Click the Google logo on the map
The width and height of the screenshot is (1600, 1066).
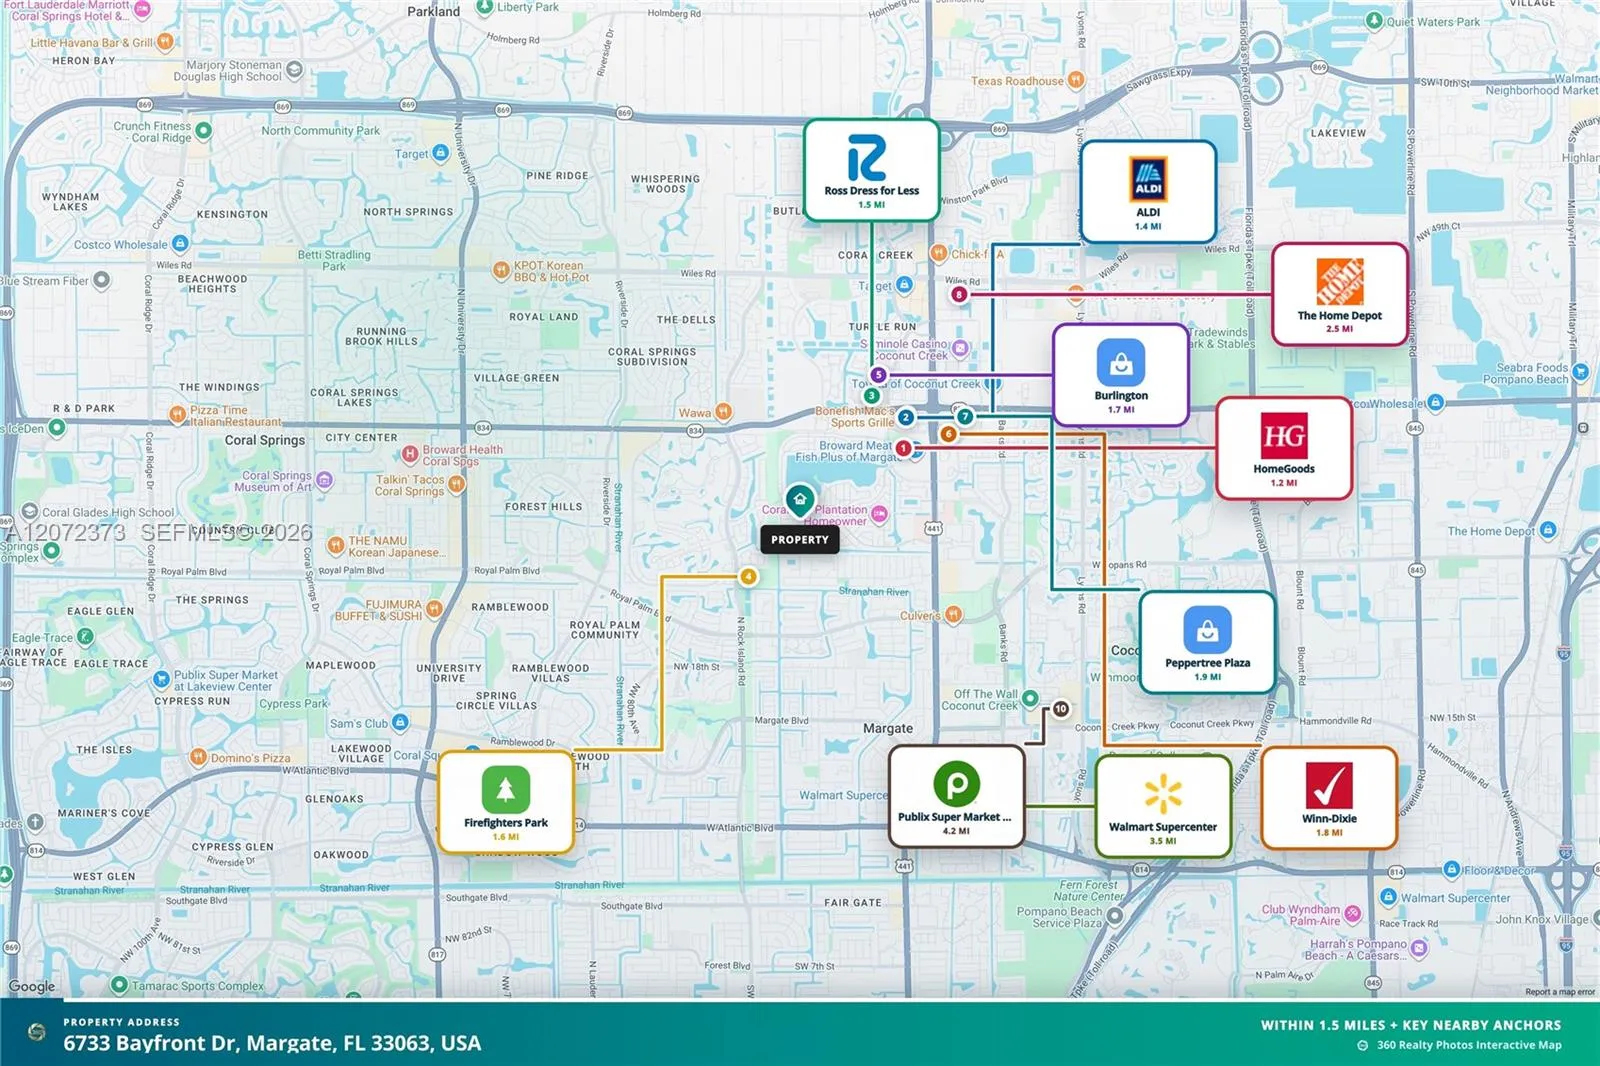click(x=32, y=987)
